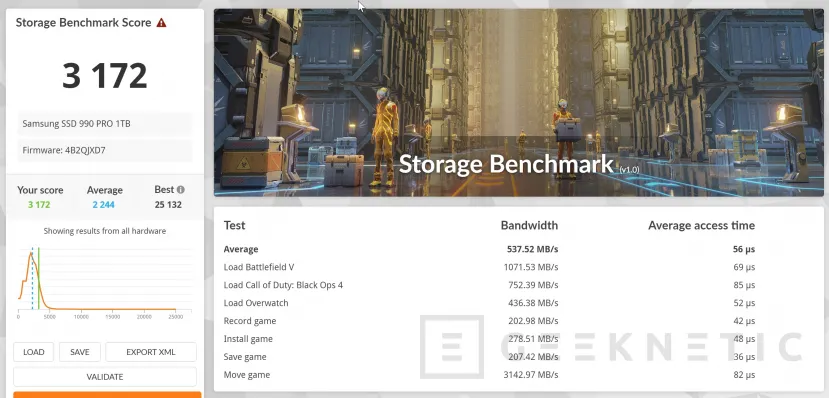This screenshot has height=398, width=829.
Task: Click the Install game row label
Action: click(248, 339)
